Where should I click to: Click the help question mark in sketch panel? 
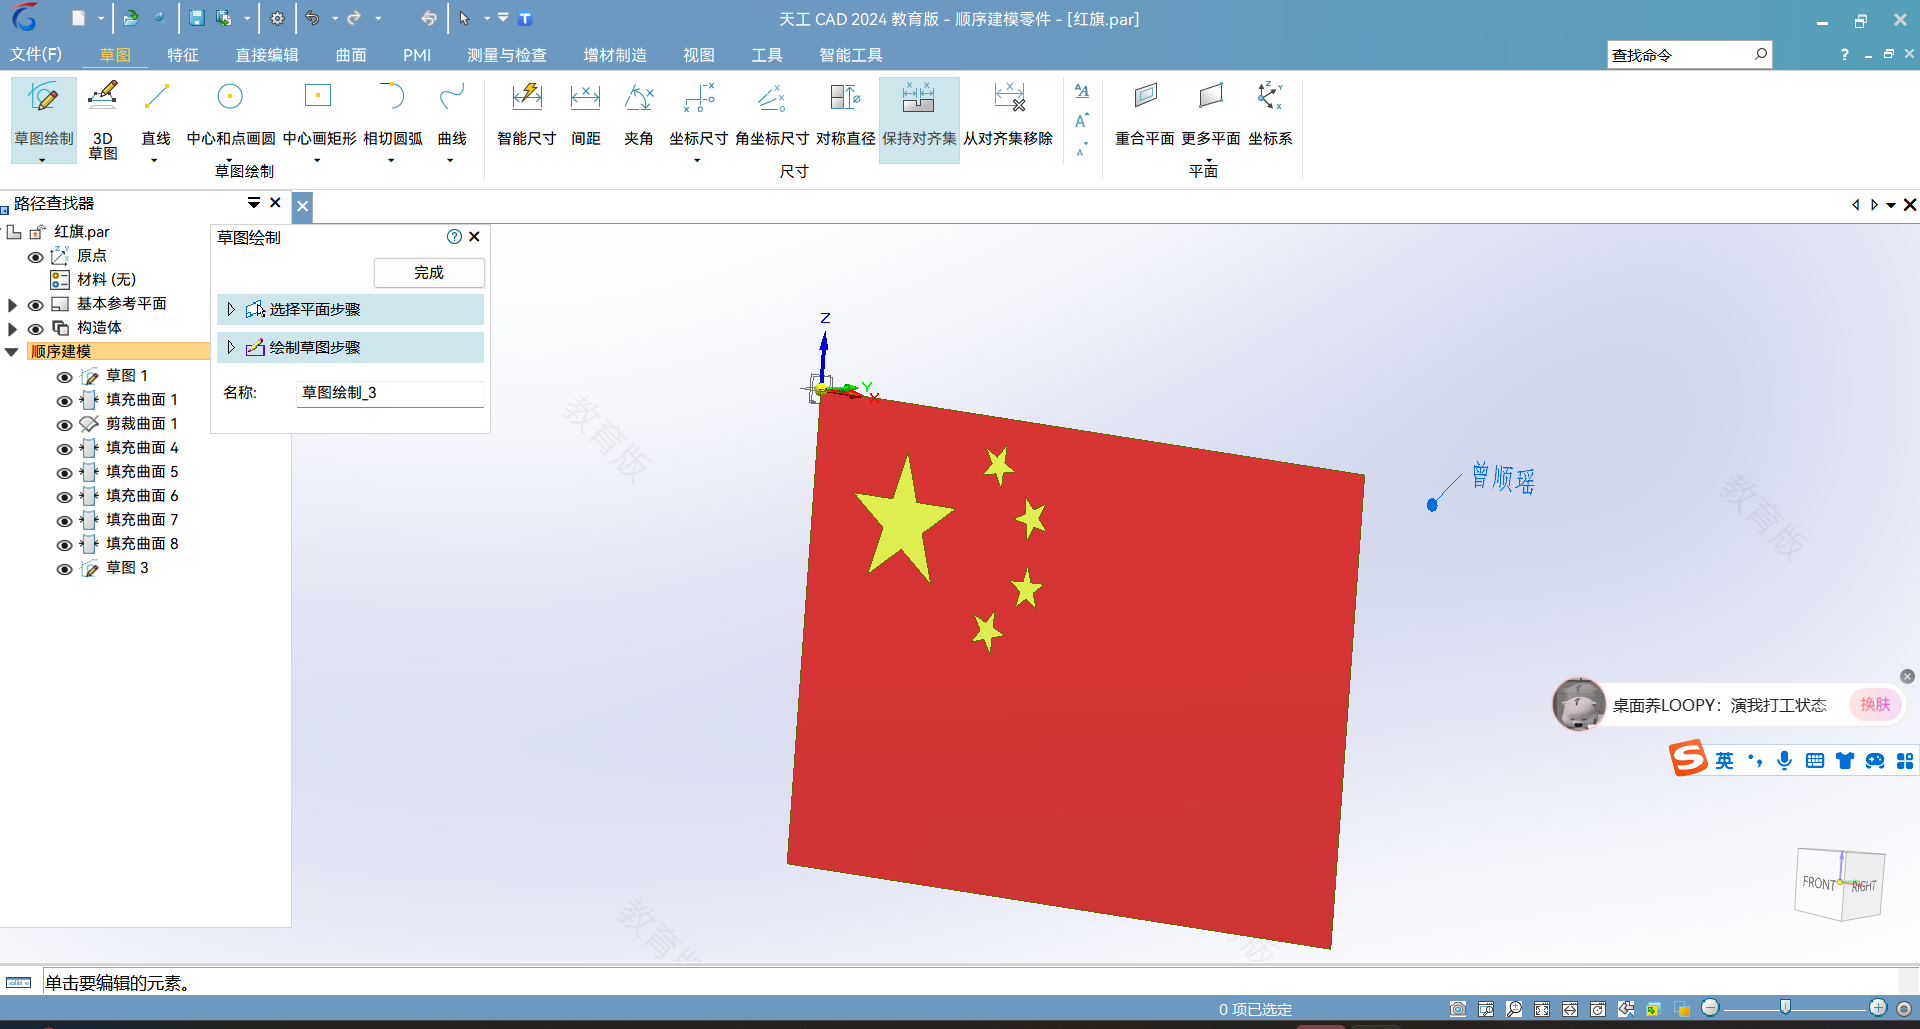point(454,237)
